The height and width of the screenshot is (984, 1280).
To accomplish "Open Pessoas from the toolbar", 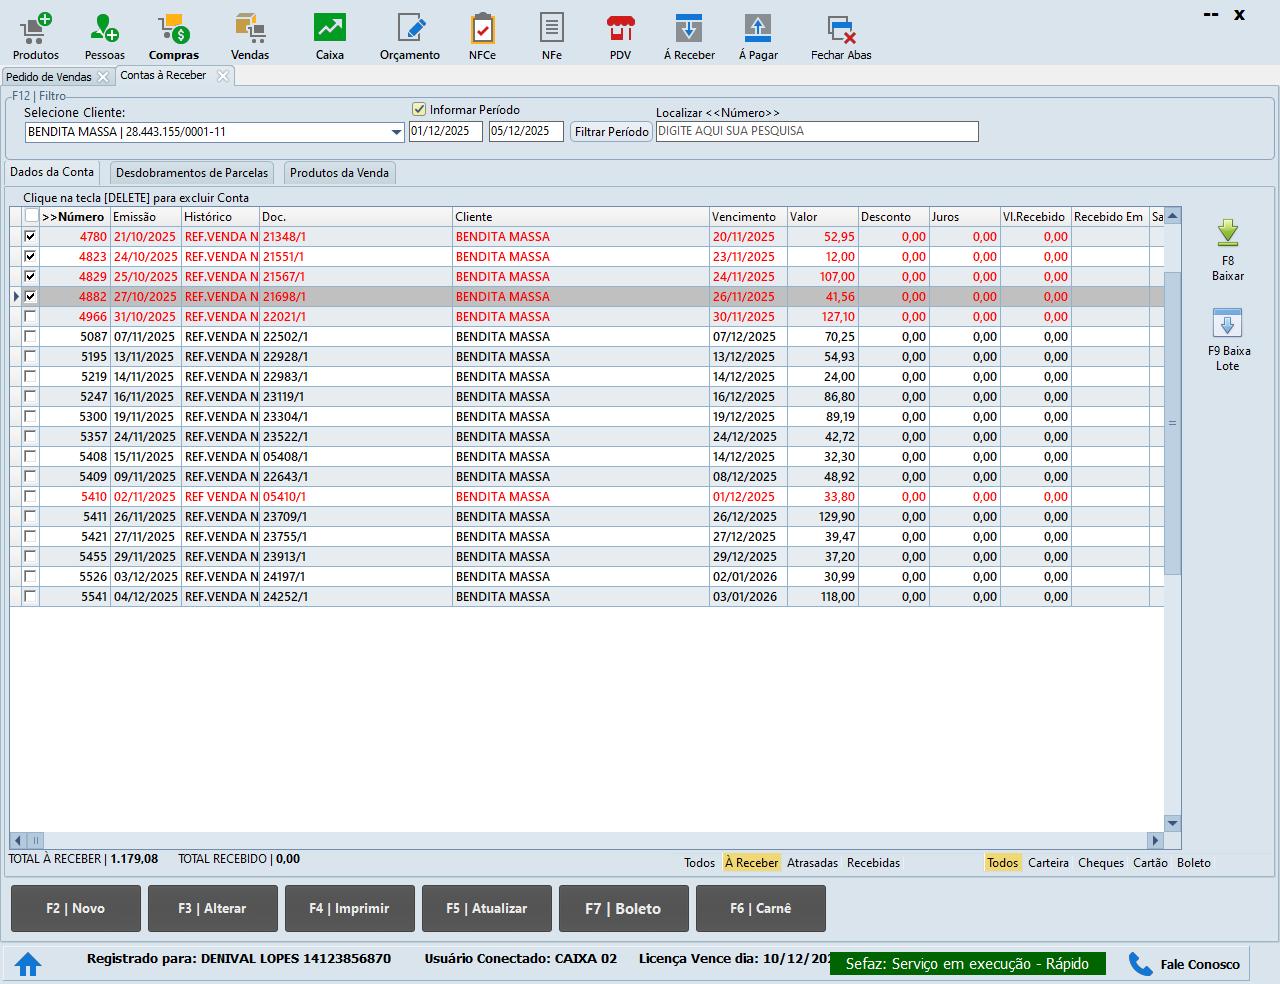I will pos(104,28).
